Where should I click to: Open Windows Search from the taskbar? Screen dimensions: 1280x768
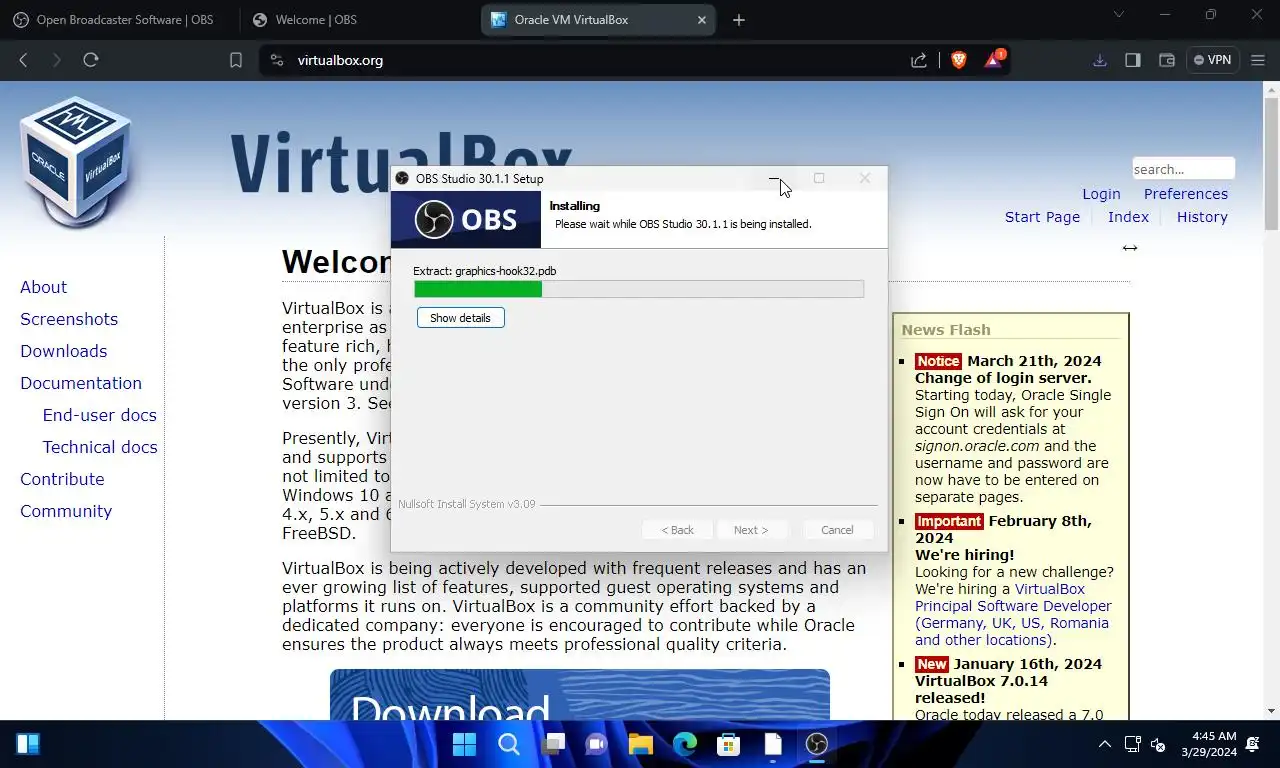click(509, 744)
